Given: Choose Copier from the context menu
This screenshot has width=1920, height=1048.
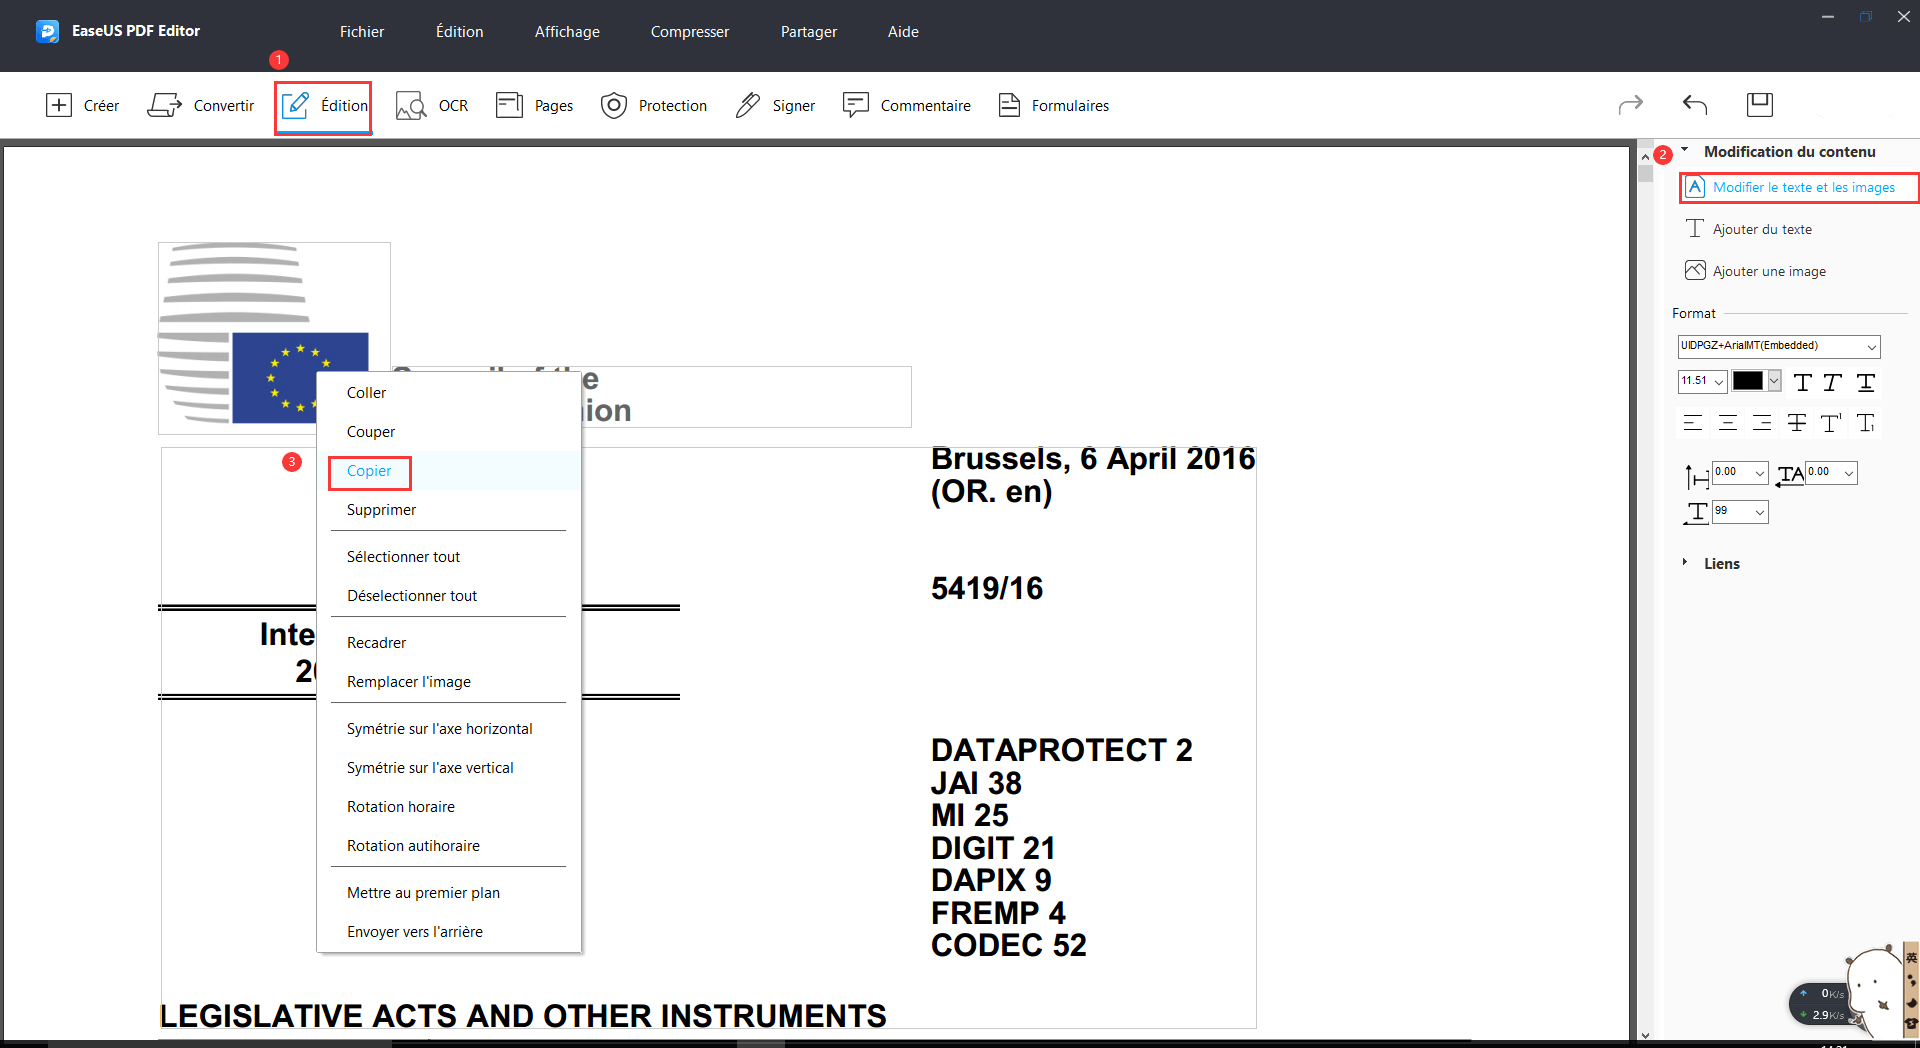Looking at the screenshot, I should pyautogui.click(x=449, y=471).
